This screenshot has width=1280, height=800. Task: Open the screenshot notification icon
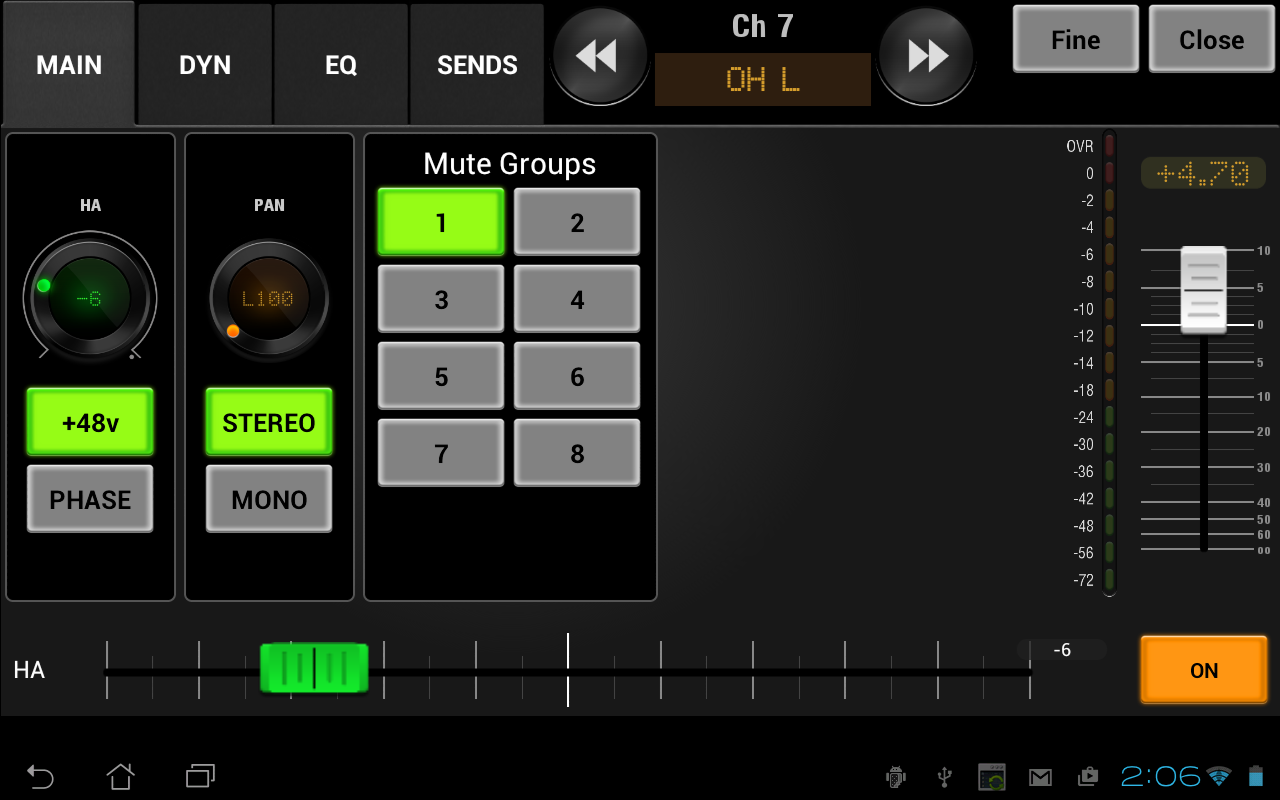coord(992,777)
